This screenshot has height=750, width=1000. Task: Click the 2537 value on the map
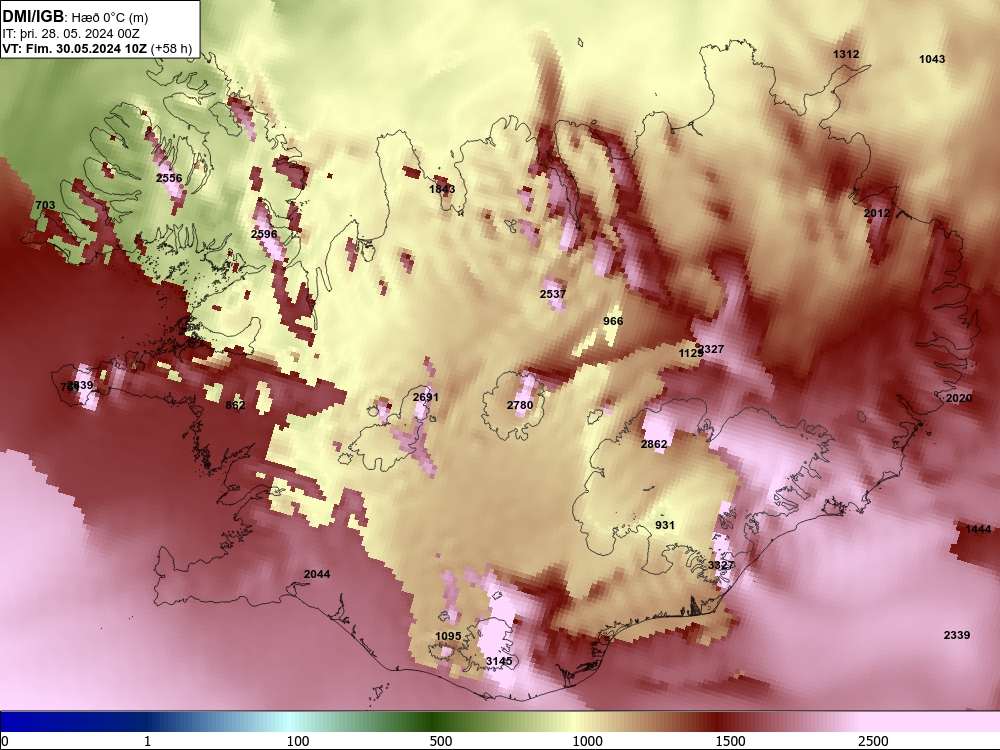(x=552, y=294)
